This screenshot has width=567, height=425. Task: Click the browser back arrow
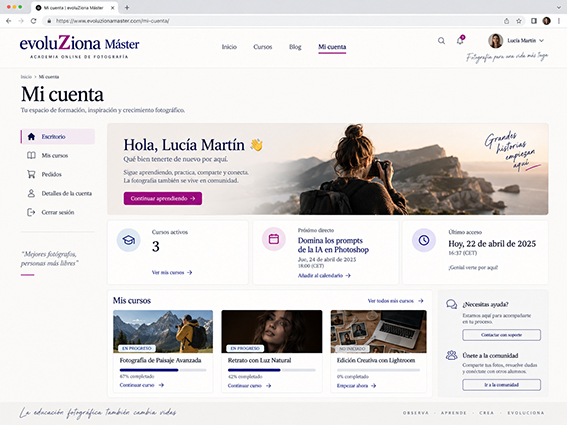click(x=9, y=21)
